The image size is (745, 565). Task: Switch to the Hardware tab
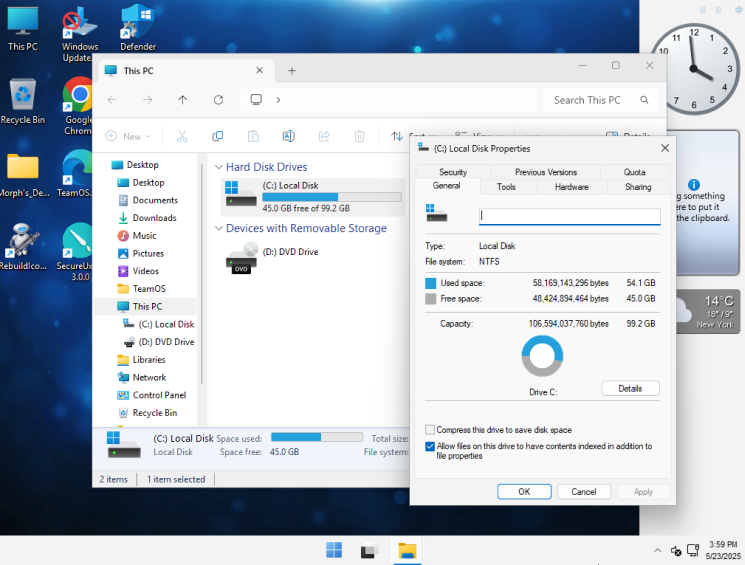click(x=572, y=187)
